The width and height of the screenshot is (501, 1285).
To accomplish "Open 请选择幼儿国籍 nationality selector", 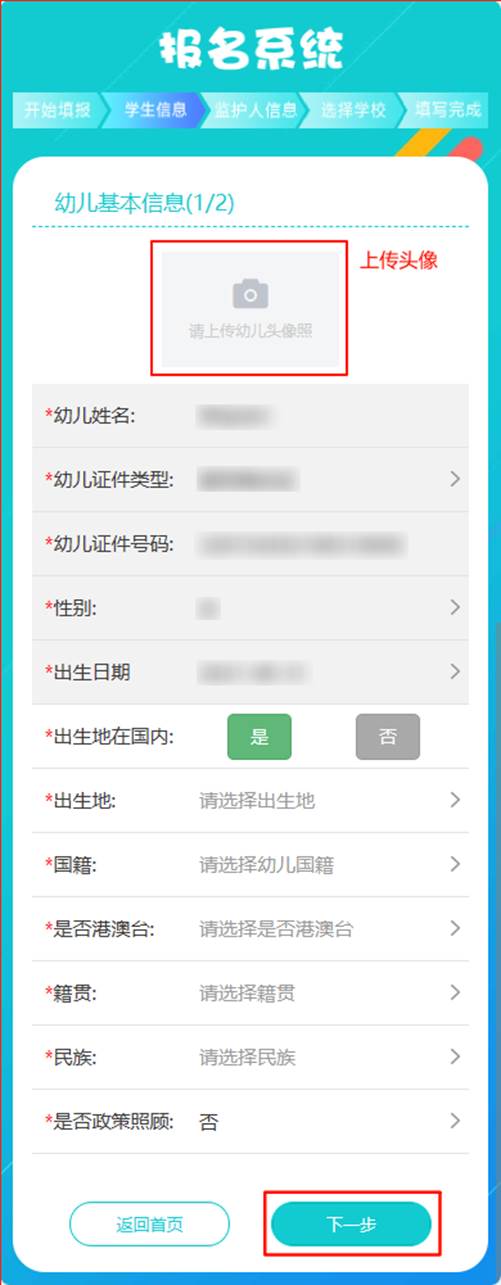I will coord(266,865).
